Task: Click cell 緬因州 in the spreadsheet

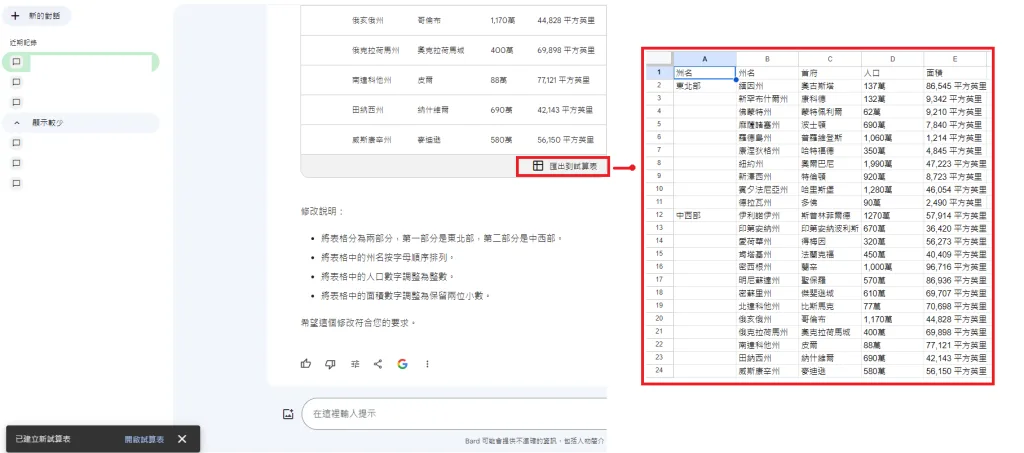Action: 767,86
